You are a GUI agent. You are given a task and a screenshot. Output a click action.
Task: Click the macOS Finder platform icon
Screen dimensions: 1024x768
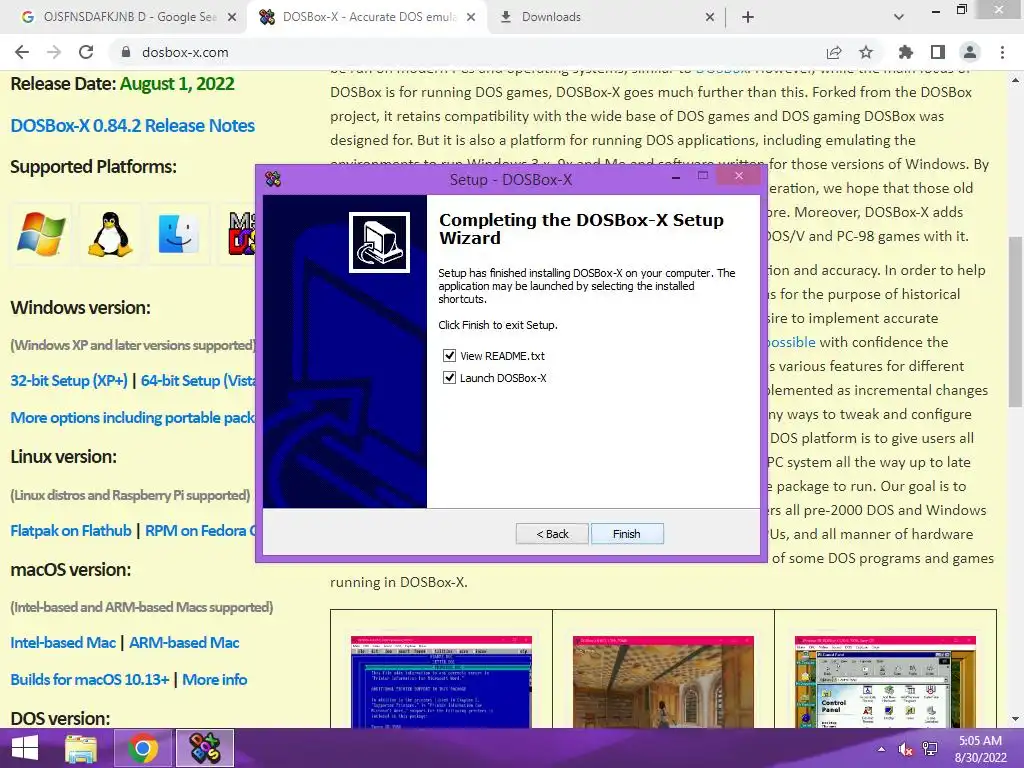coord(178,234)
